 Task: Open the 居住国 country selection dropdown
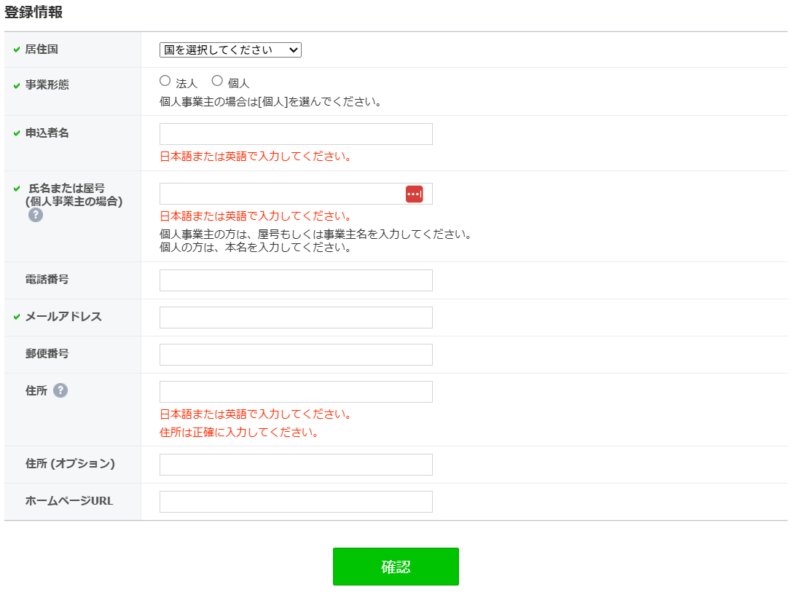(230, 50)
